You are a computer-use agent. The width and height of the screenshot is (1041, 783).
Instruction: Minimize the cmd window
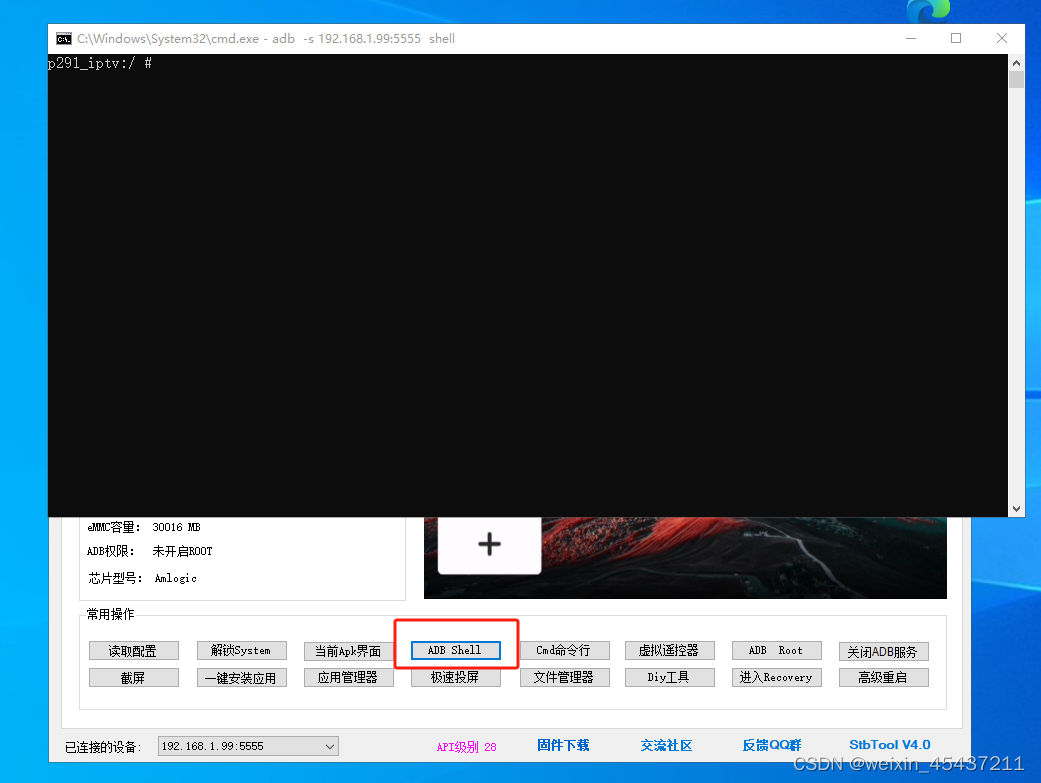911,39
